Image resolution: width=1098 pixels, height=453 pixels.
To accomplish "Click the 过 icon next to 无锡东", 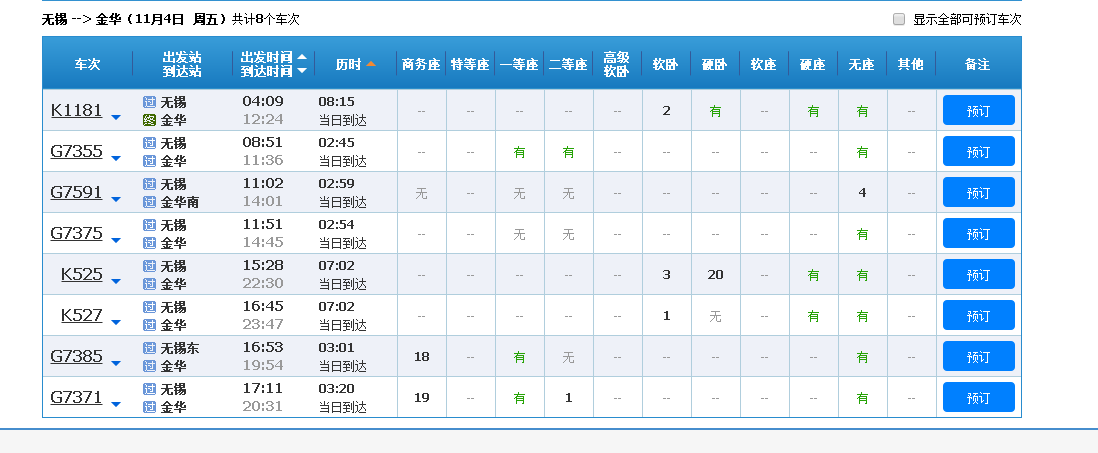I will (x=149, y=348).
